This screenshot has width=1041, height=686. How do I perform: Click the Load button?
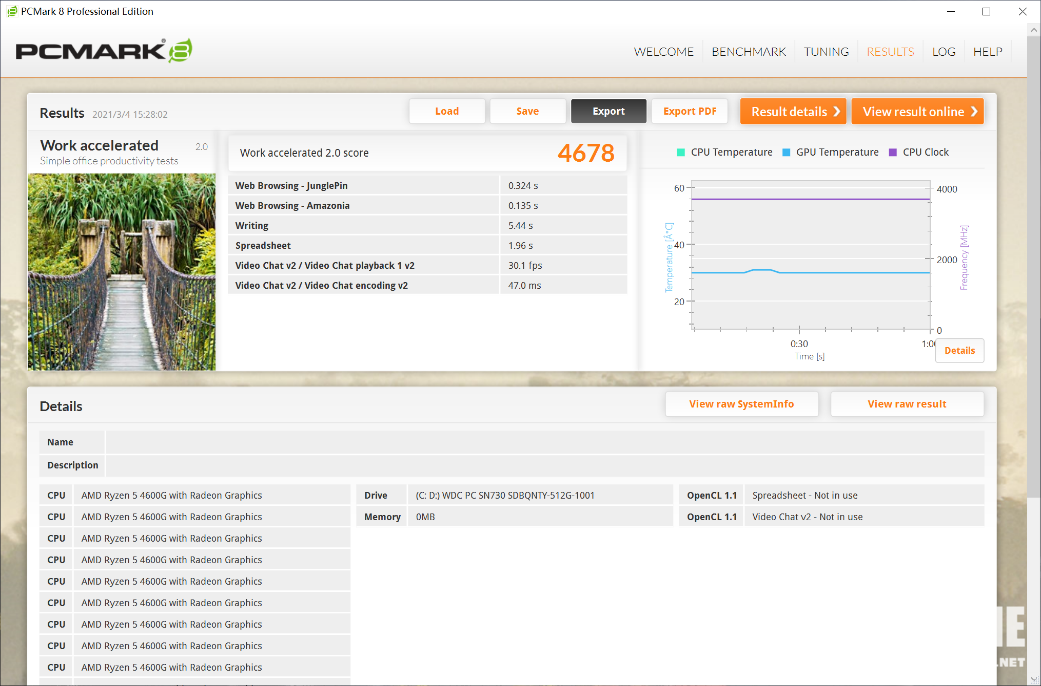click(447, 111)
